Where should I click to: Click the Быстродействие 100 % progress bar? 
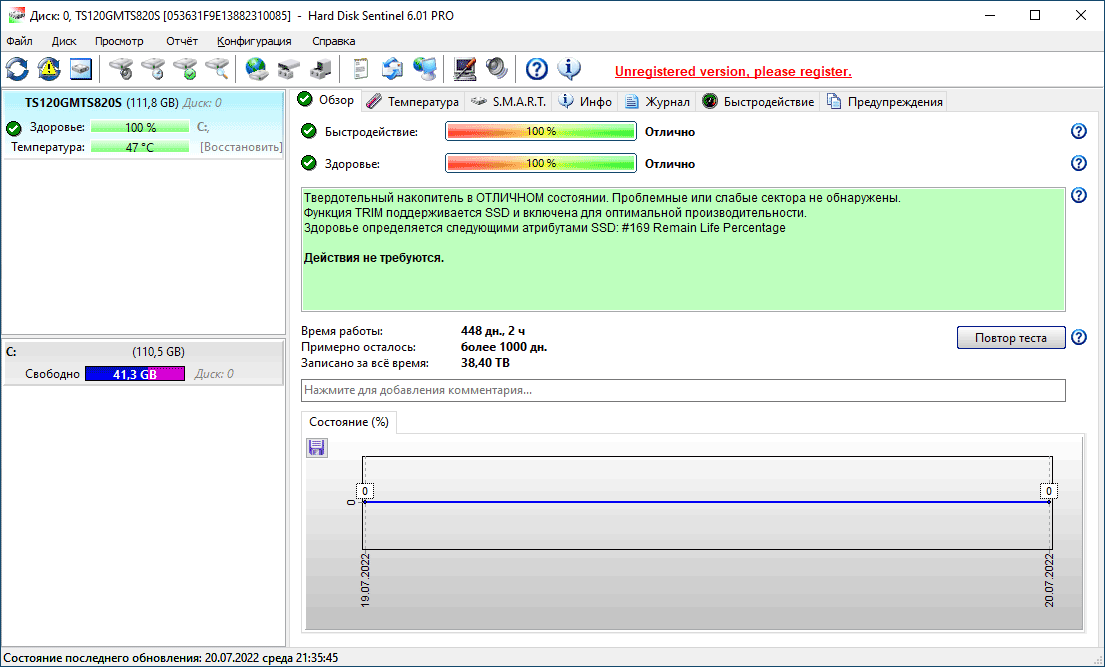(541, 131)
